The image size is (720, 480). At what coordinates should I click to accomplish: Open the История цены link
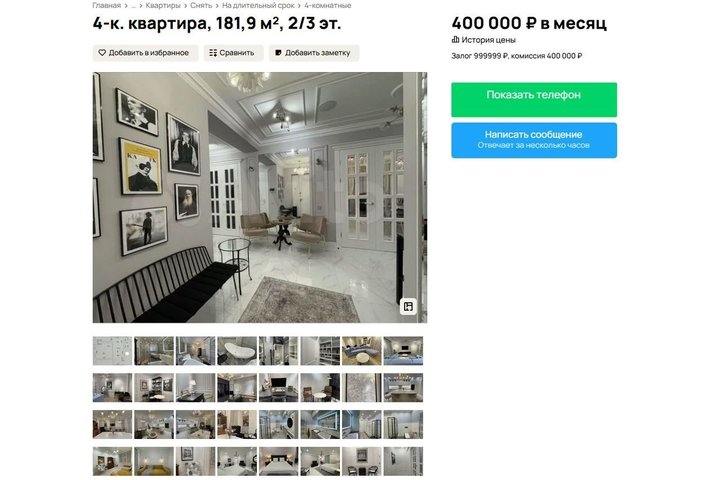pyautogui.click(x=488, y=40)
